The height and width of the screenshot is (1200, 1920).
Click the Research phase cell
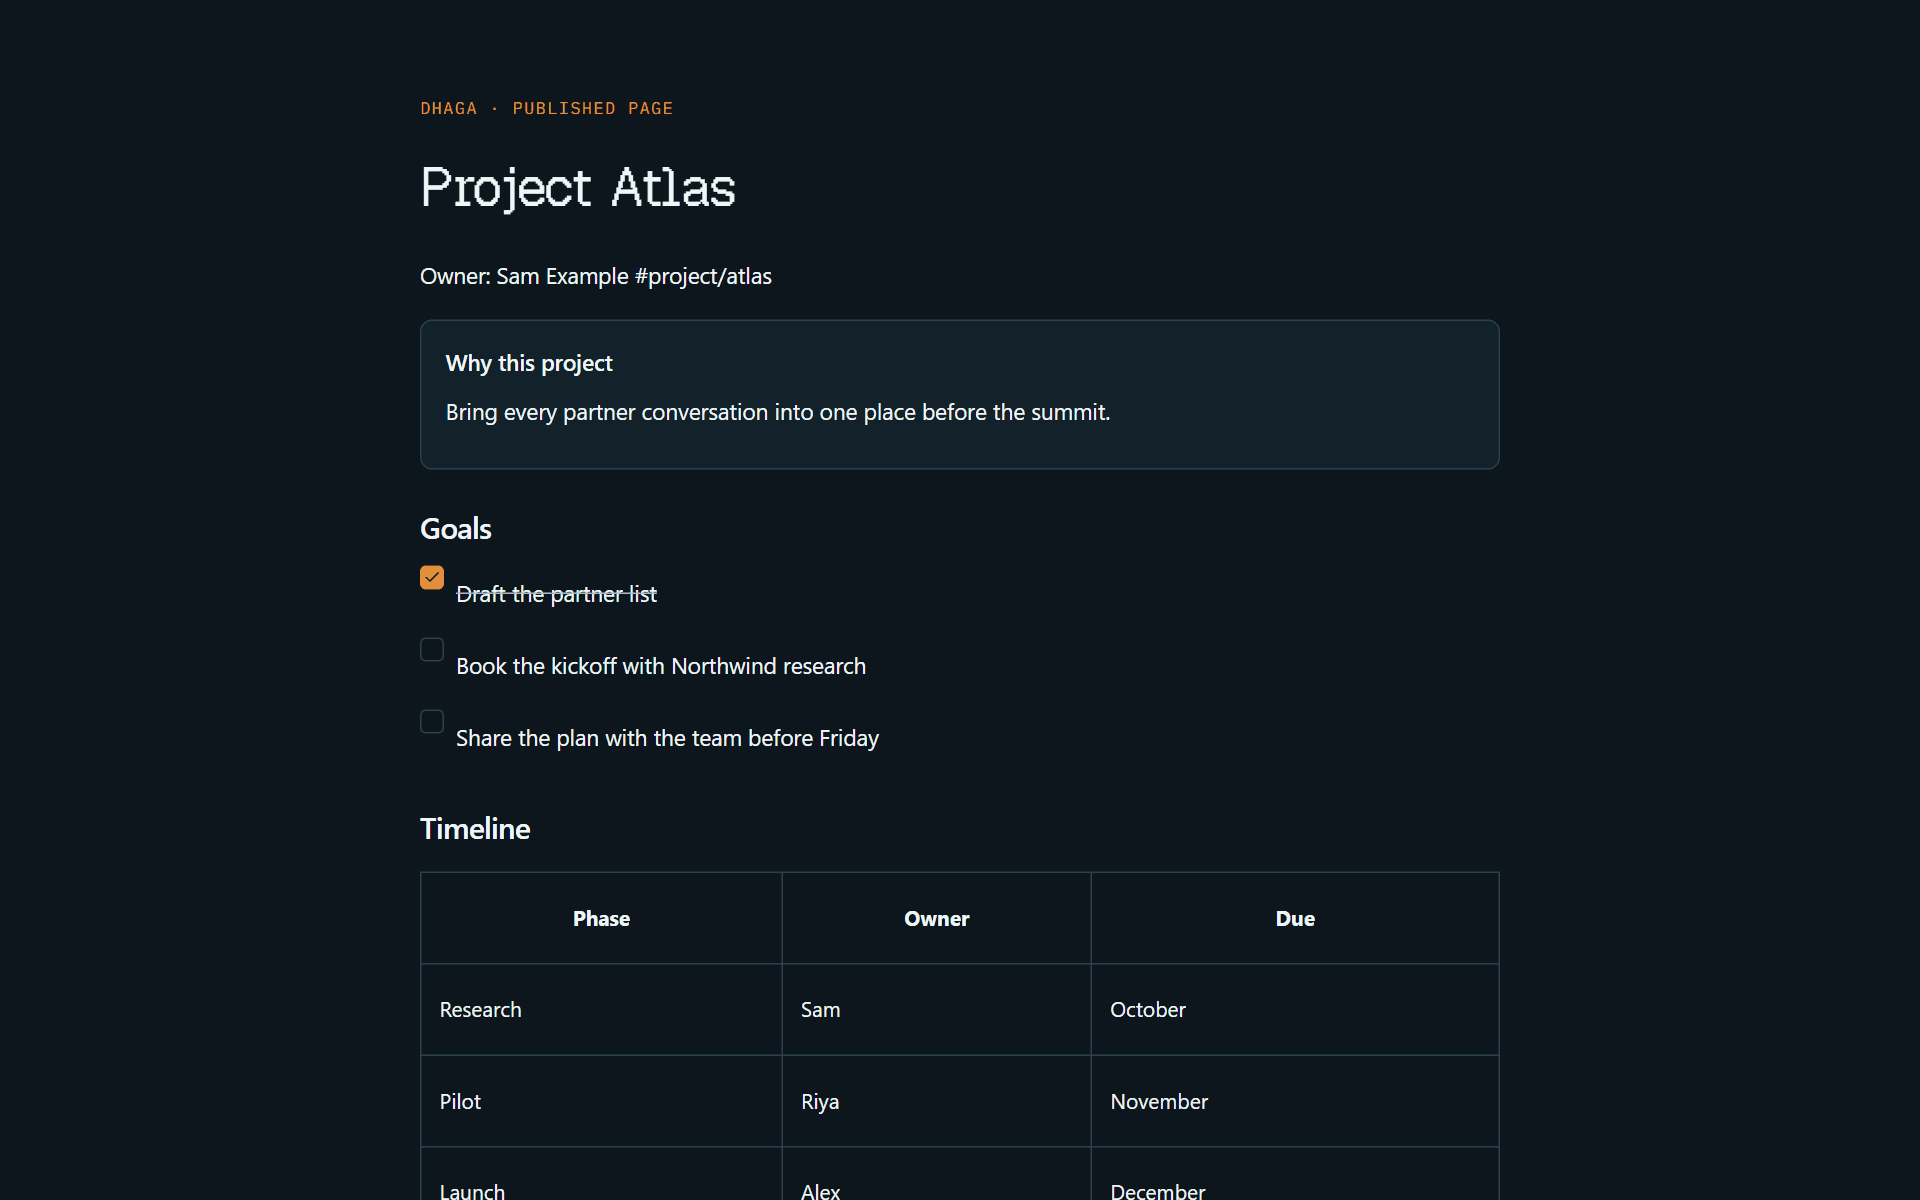tap(601, 1010)
